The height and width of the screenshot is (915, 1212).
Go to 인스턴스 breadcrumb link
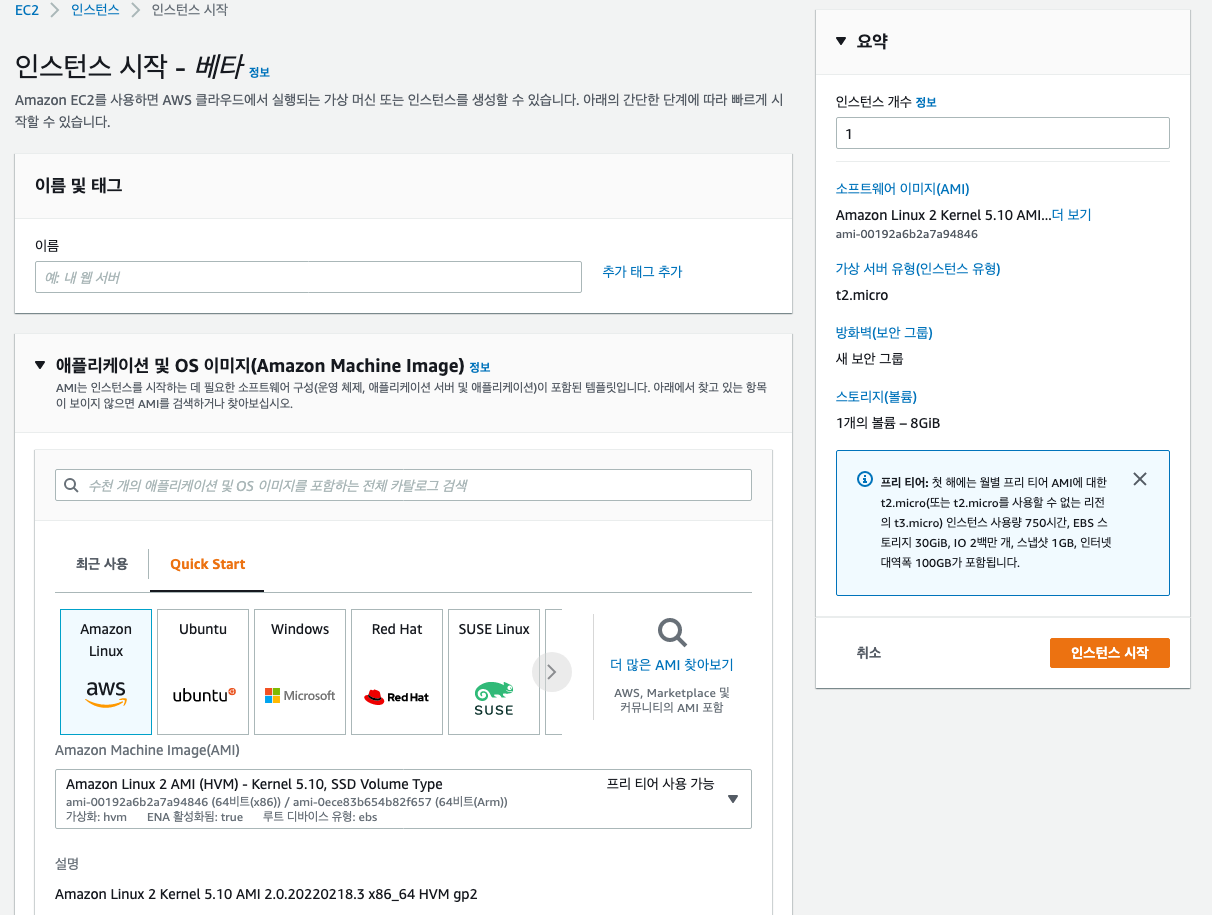pyautogui.click(x=95, y=10)
